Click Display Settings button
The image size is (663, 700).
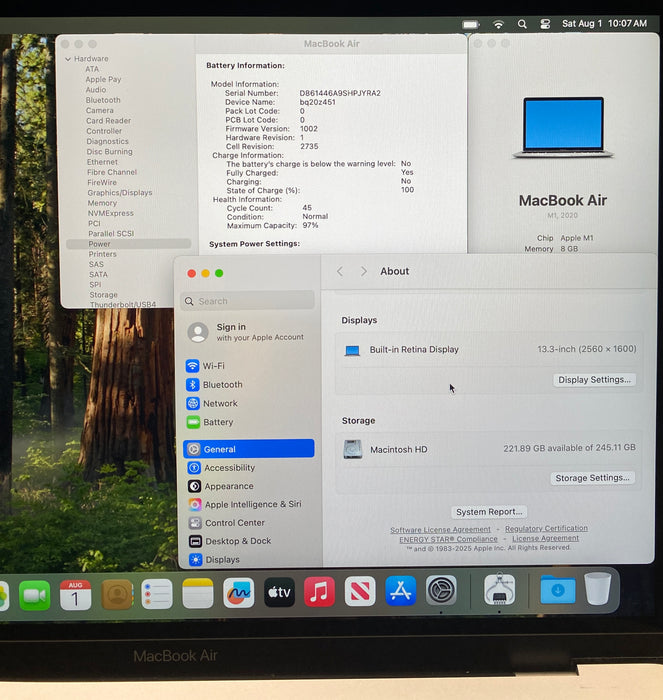pos(594,379)
